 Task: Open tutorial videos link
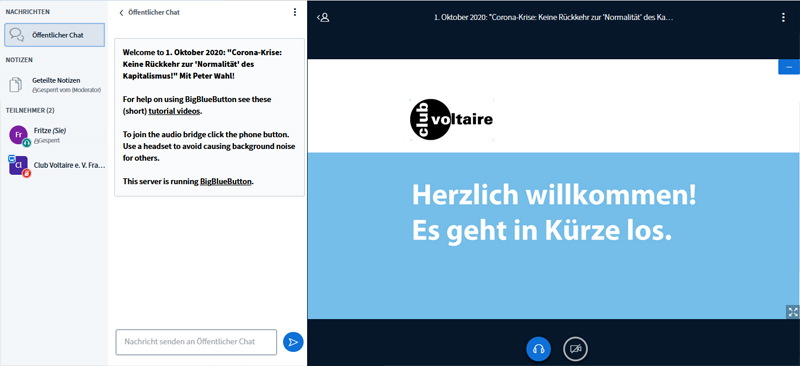[175, 111]
